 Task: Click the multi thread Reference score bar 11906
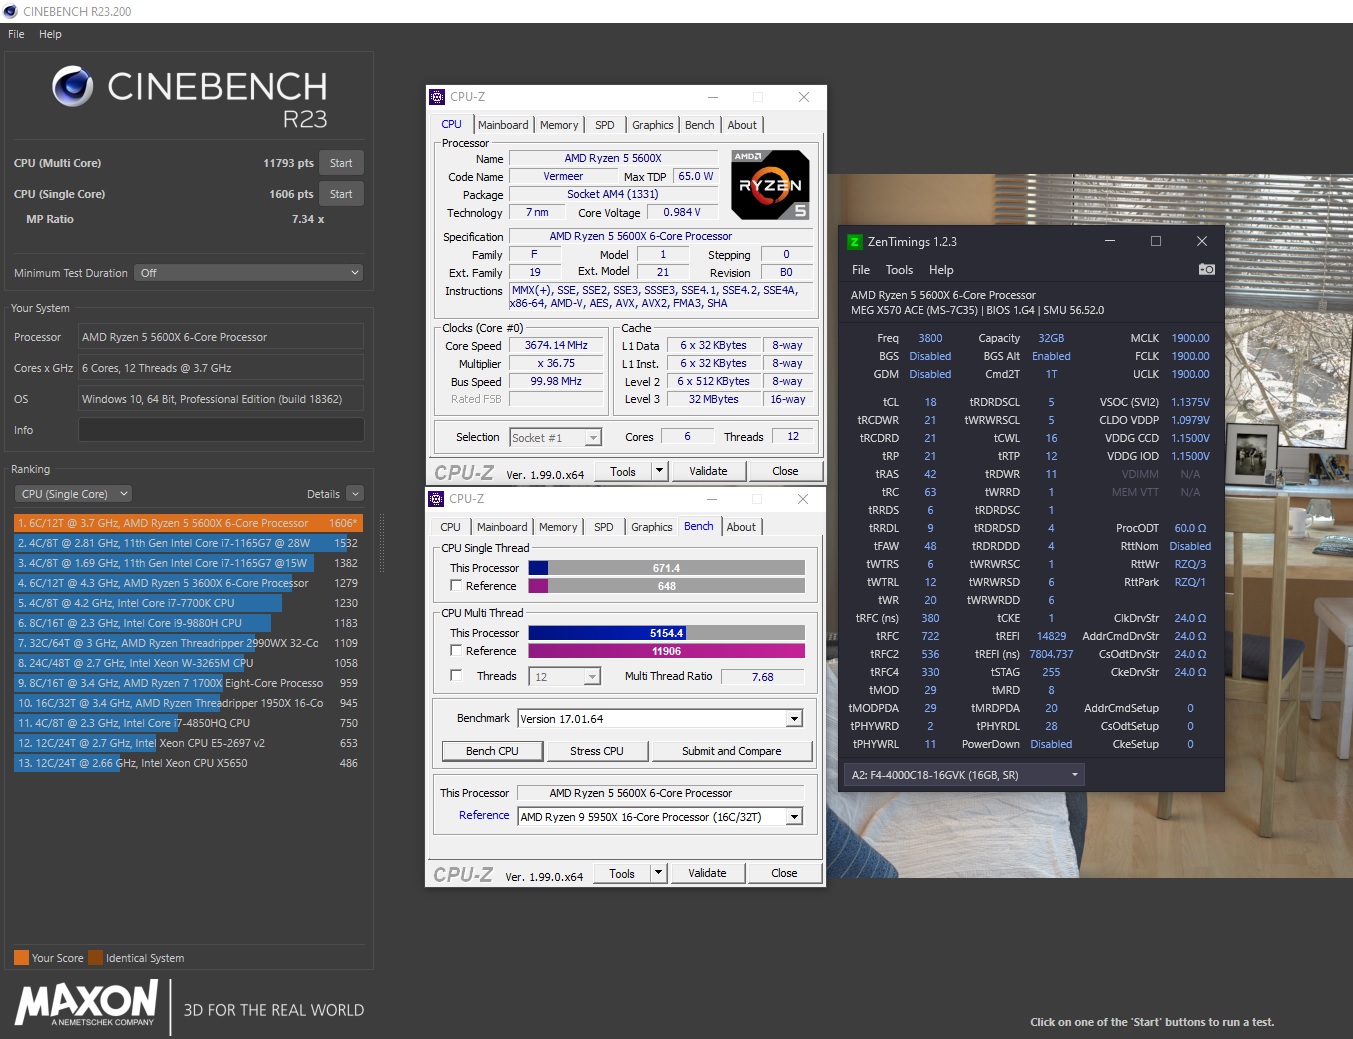[666, 651]
